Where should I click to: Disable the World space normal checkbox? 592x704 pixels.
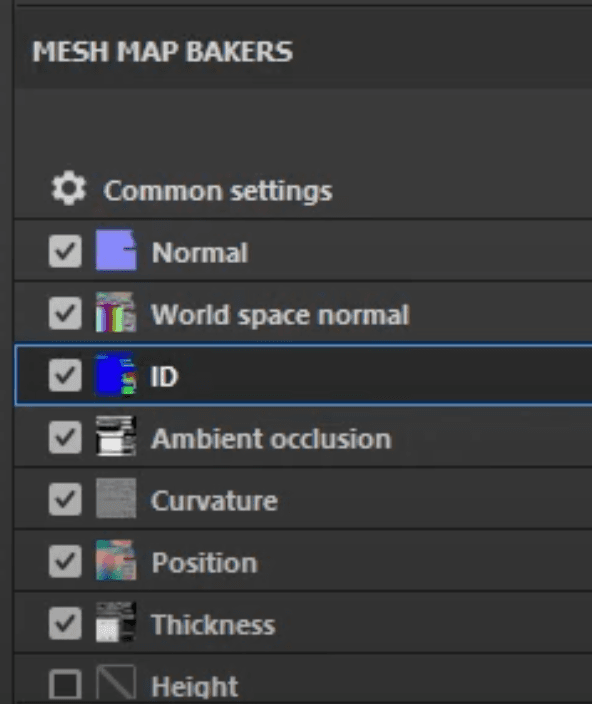[x=65, y=313]
